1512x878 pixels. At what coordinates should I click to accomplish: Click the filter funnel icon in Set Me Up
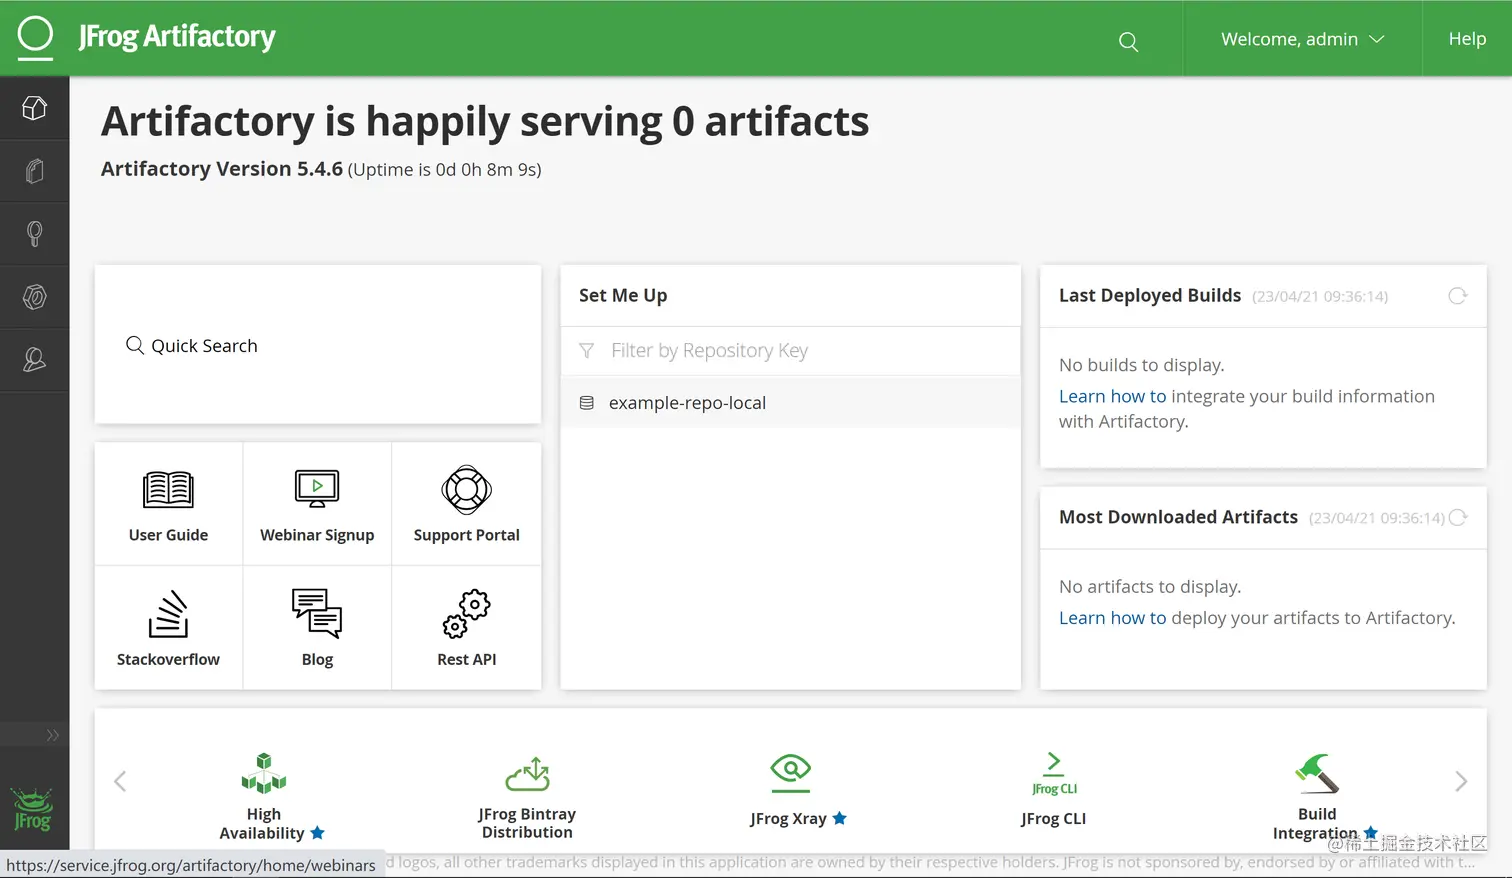tap(587, 351)
